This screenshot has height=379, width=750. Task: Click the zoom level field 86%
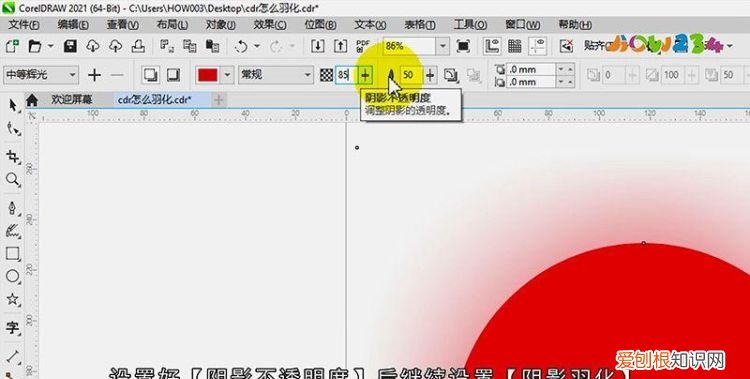tap(409, 46)
